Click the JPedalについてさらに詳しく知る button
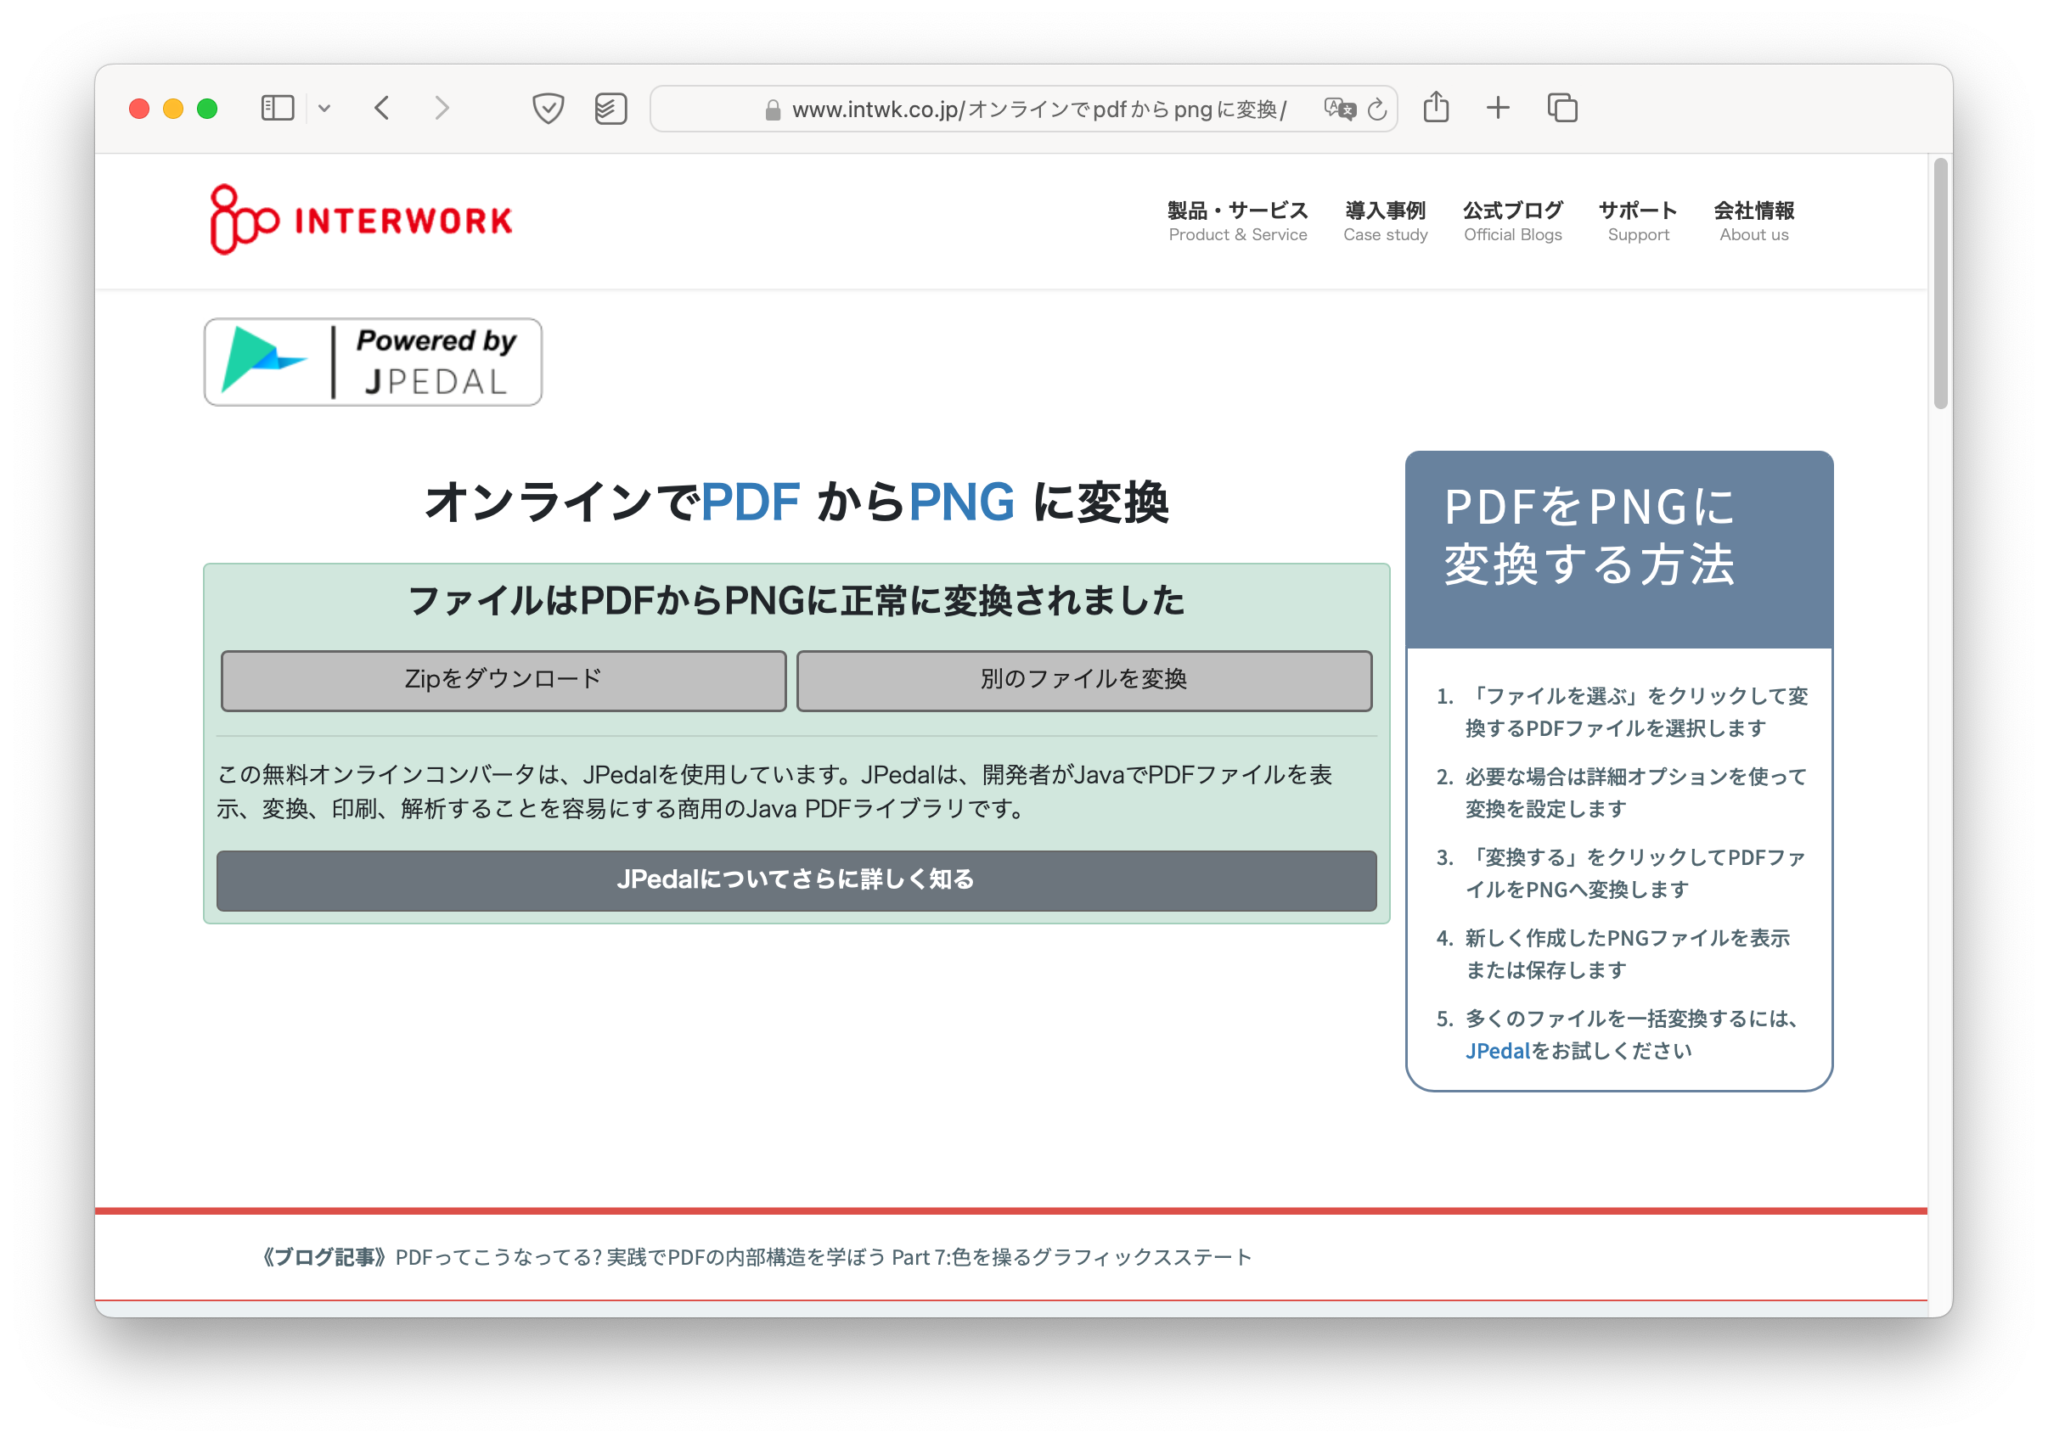The image size is (2048, 1443). click(796, 880)
